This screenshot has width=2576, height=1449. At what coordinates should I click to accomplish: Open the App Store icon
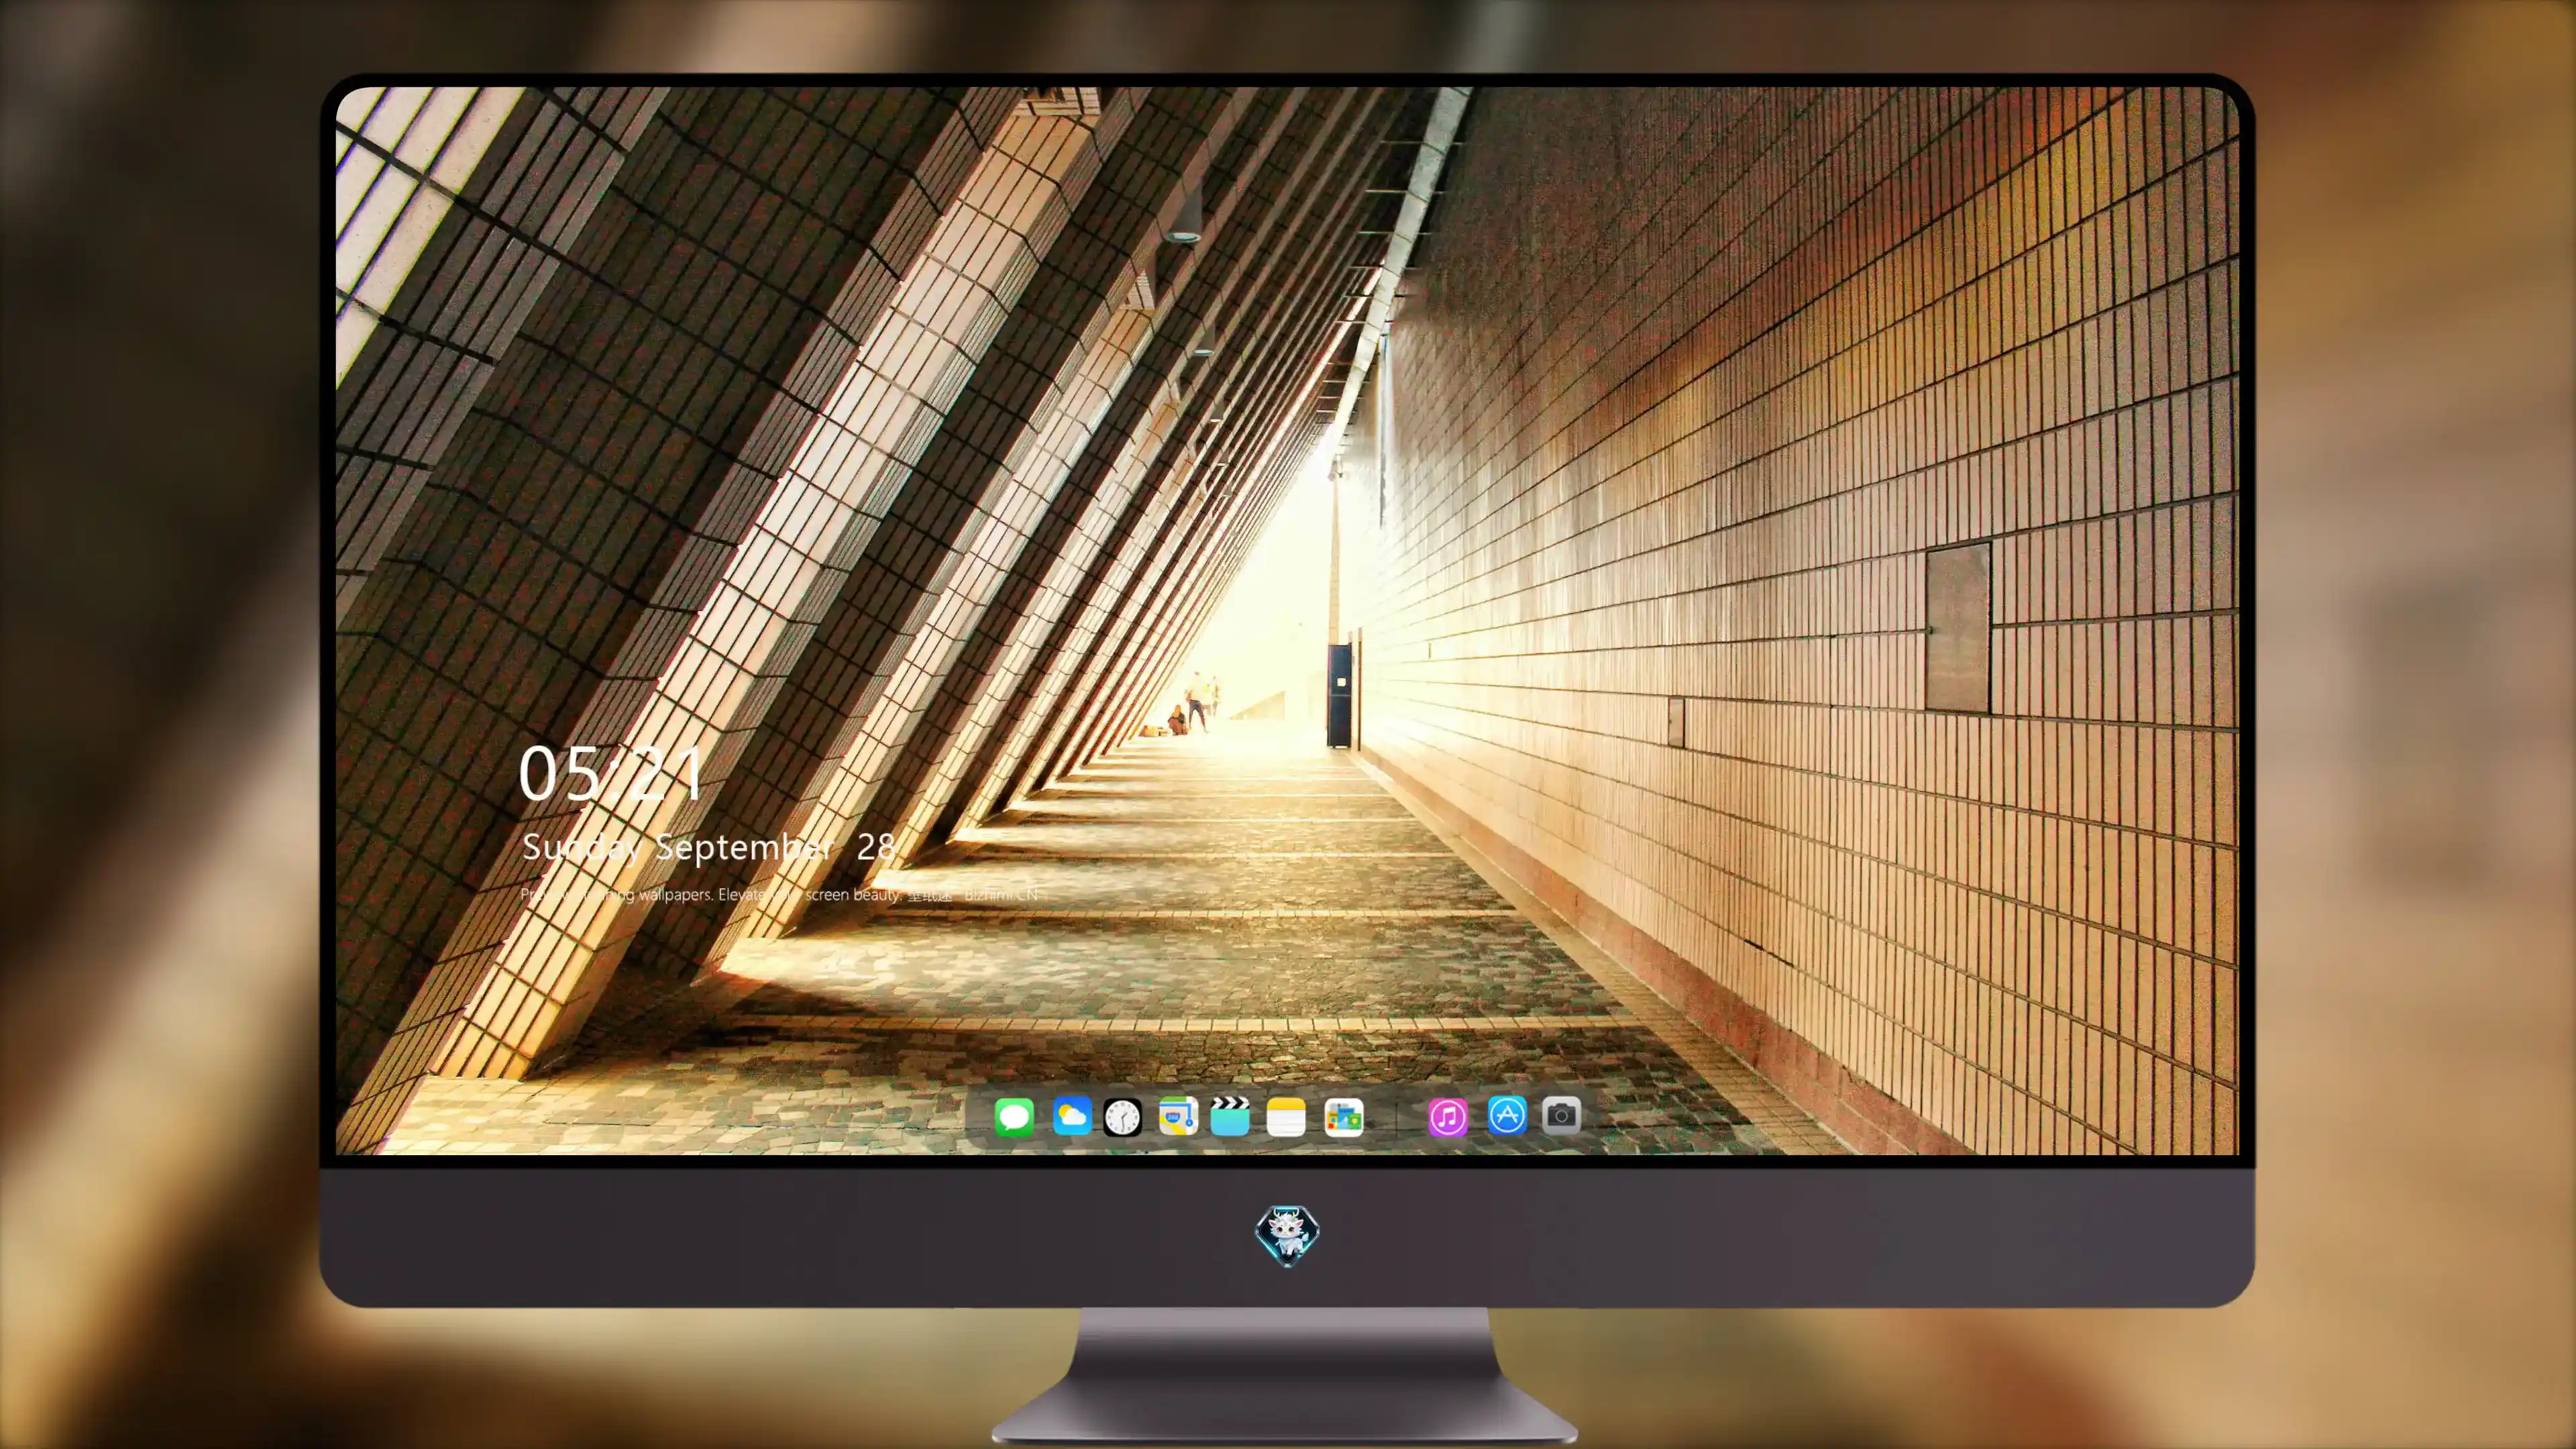(1507, 1115)
